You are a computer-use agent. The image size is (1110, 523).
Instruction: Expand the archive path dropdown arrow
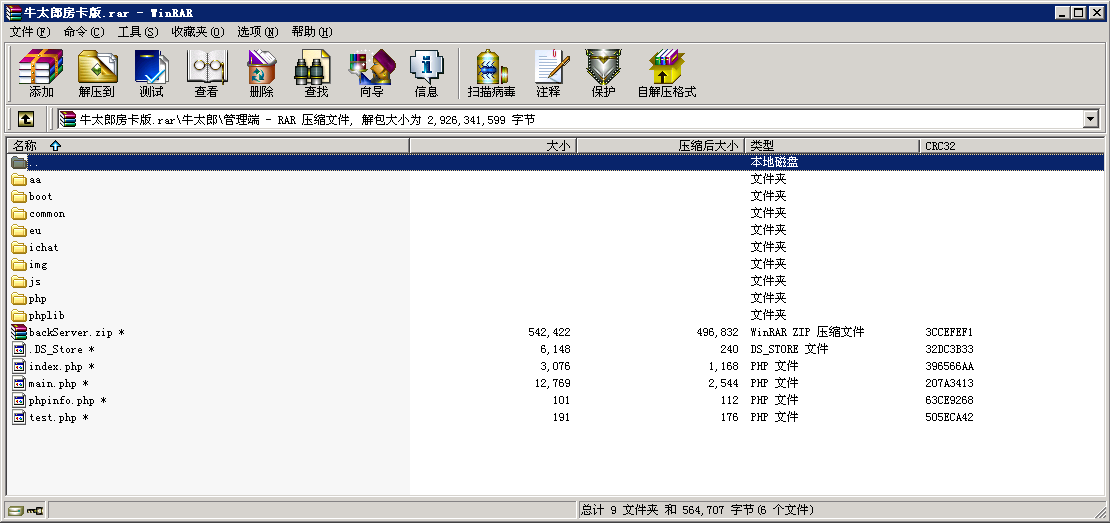pyautogui.click(x=1090, y=119)
